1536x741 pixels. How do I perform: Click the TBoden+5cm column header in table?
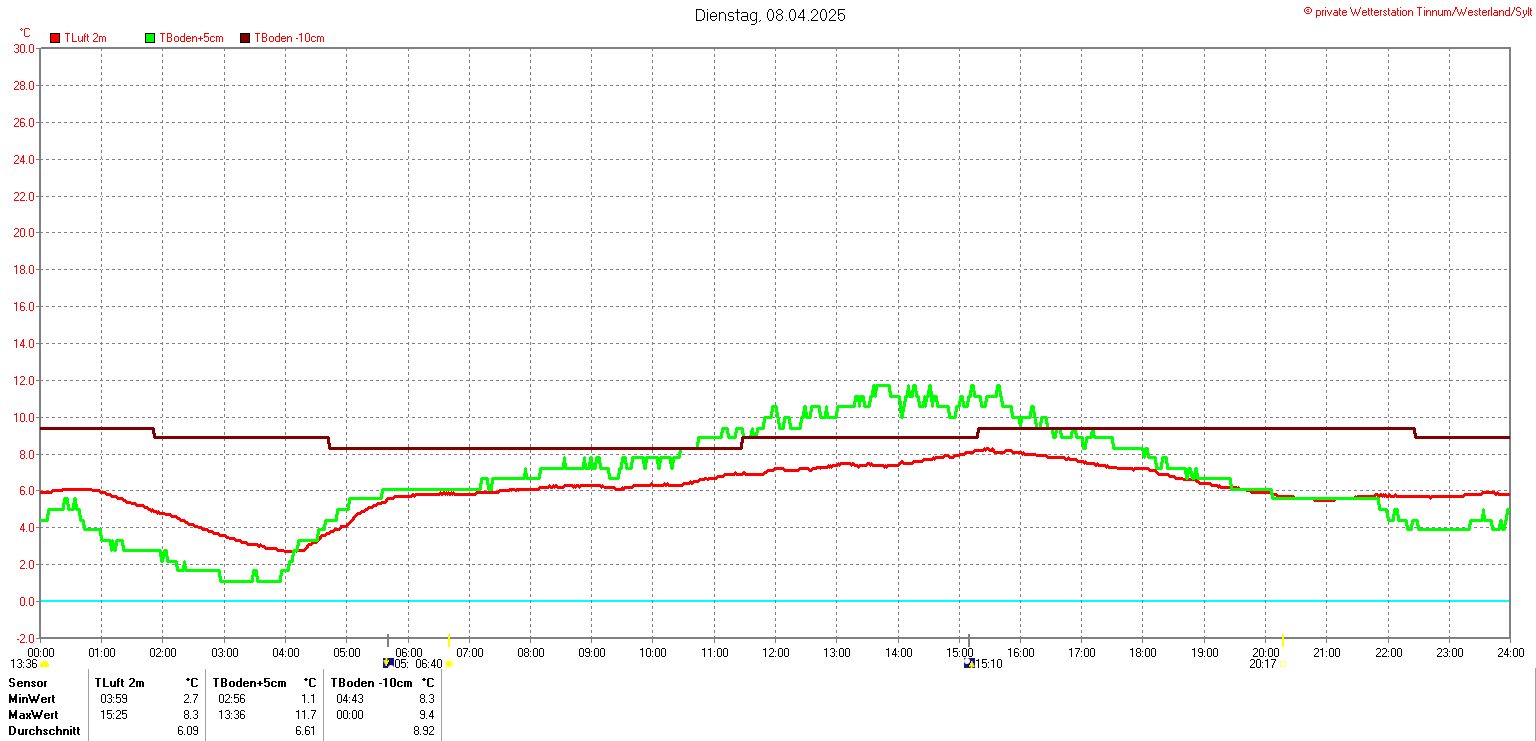pos(249,683)
